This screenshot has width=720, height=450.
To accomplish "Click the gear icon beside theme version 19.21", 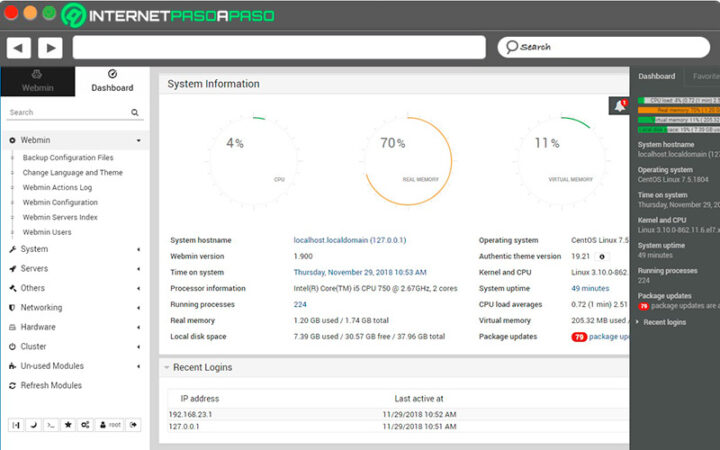I will click(602, 257).
